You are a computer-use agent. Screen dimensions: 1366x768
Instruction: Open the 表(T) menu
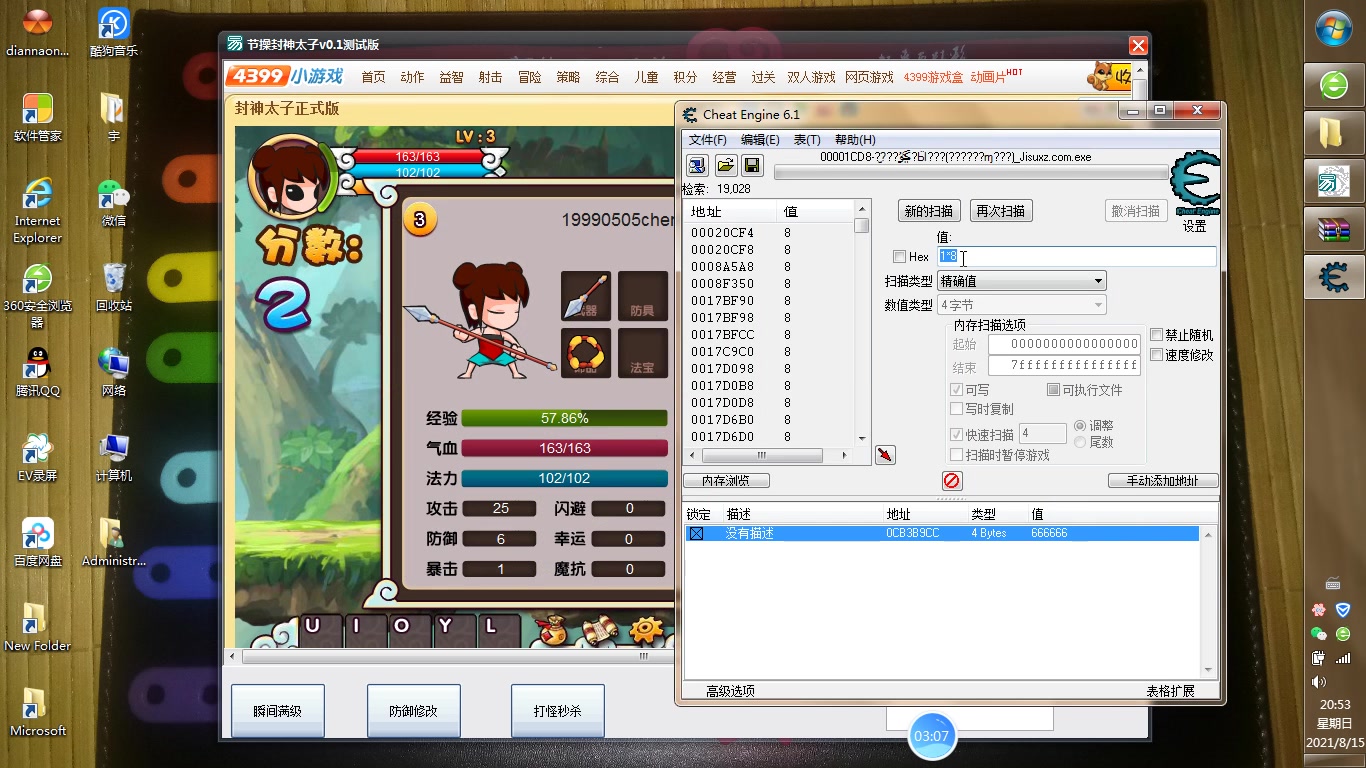click(x=807, y=140)
